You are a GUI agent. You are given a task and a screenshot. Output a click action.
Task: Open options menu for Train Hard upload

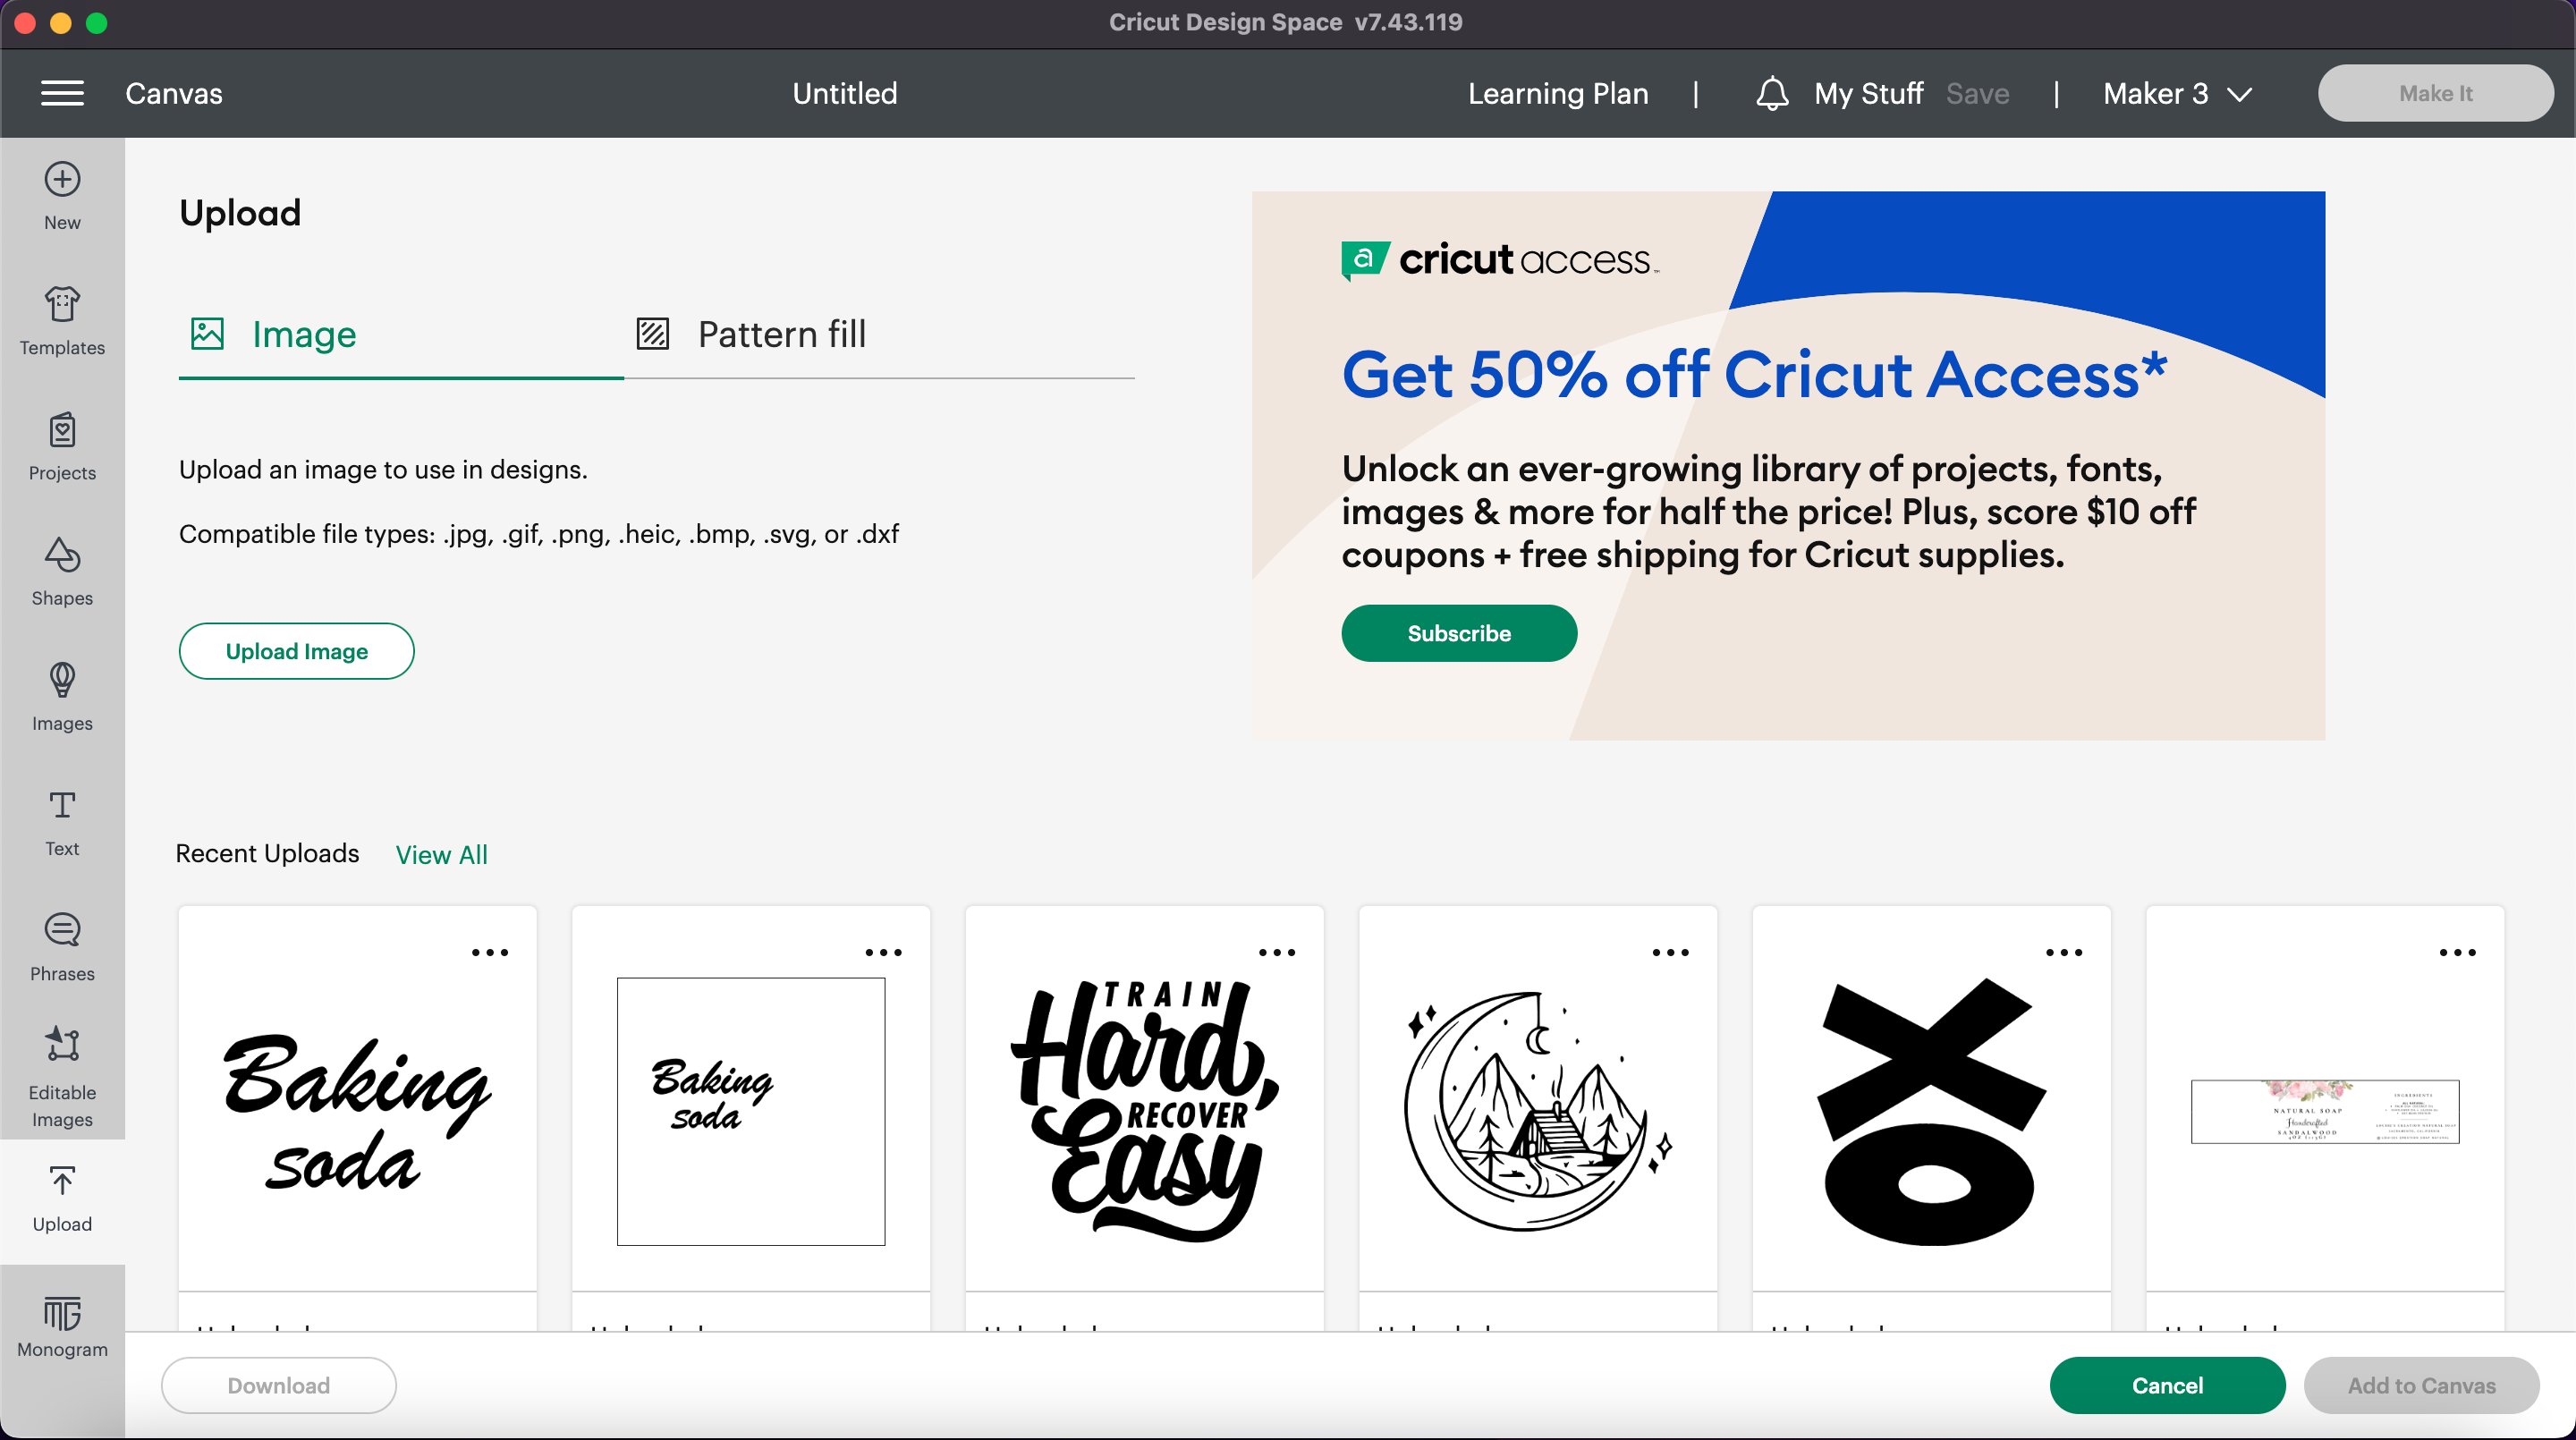(x=1277, y=952)
